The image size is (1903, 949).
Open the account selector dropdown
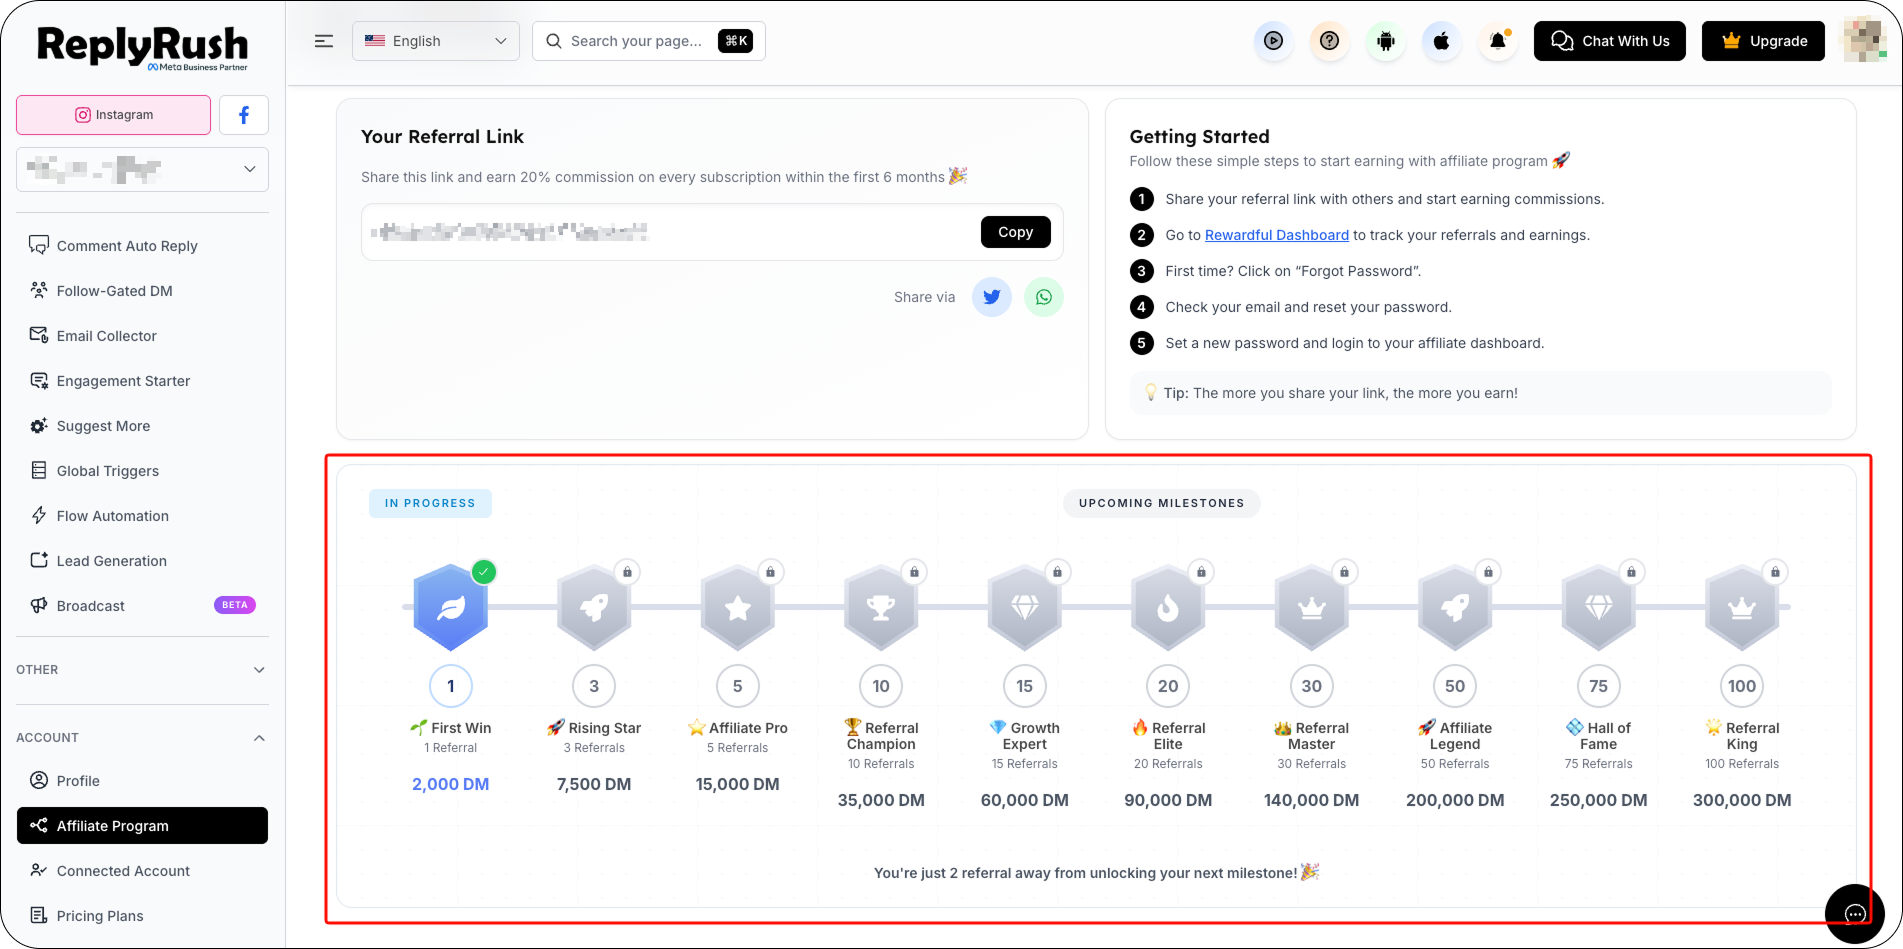[143, 169]
